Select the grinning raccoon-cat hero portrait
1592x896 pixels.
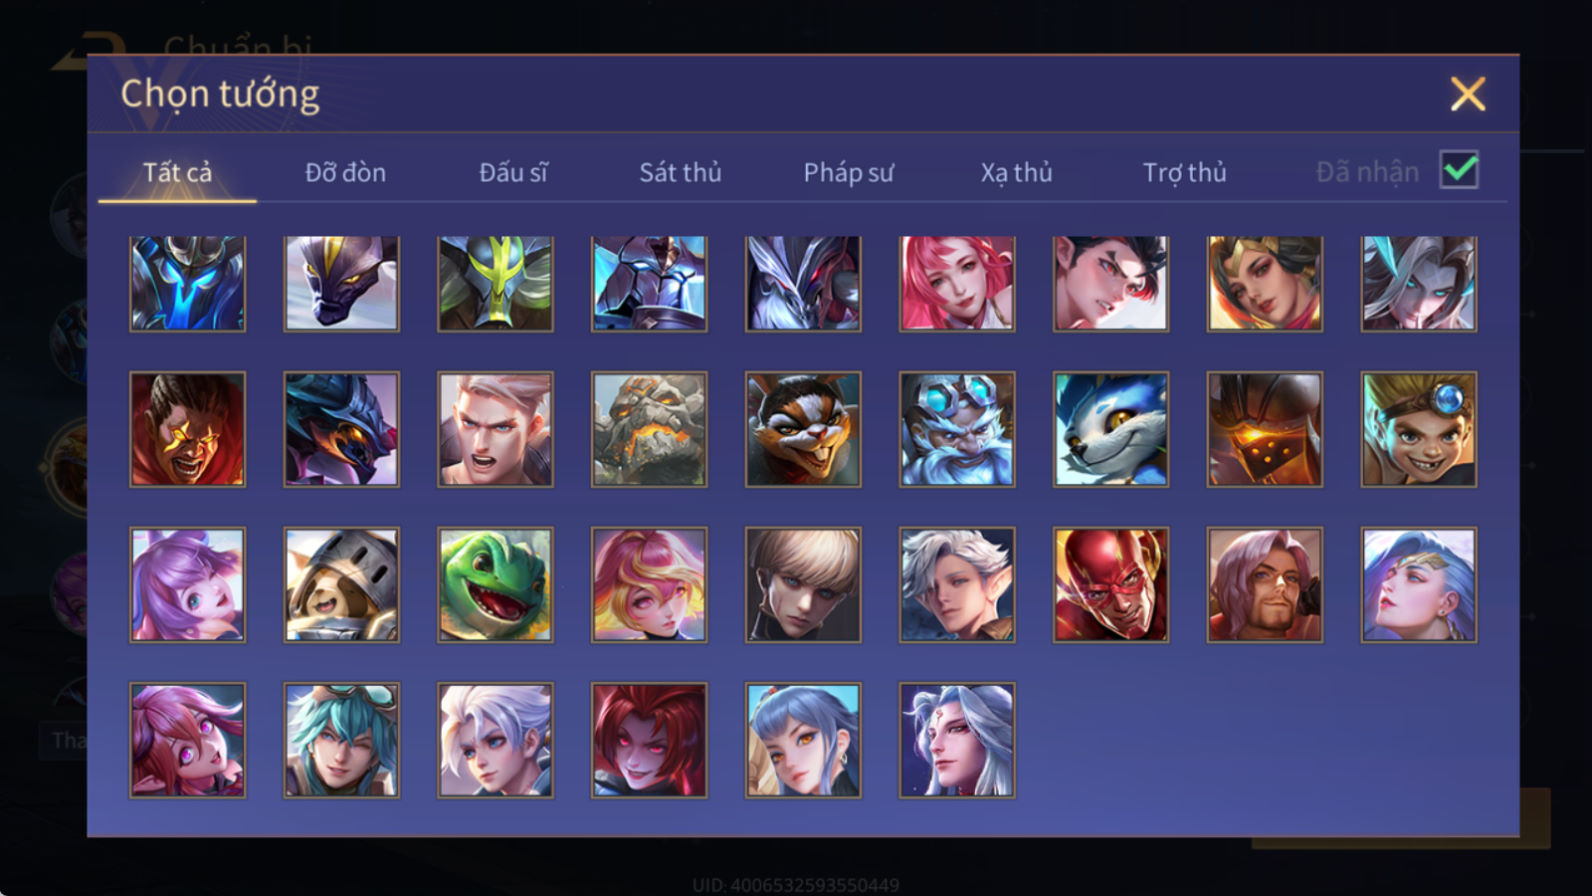(803, 430)
